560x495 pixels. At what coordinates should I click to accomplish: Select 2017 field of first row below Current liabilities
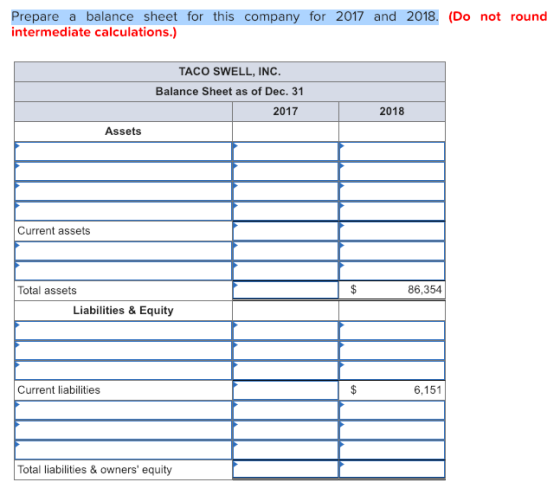(x=285, y=410)
